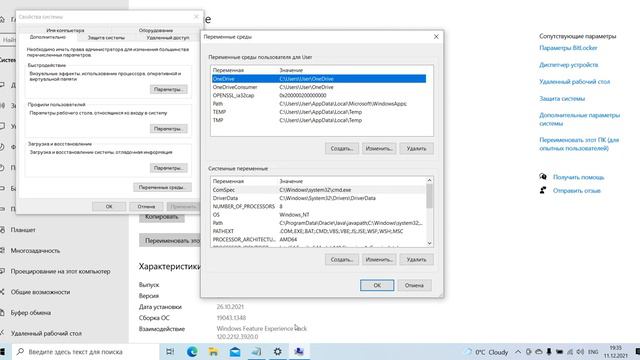Viewport: 640px width, 360px height.
Task: Click the taskbar search box
Action: [85, 351]
